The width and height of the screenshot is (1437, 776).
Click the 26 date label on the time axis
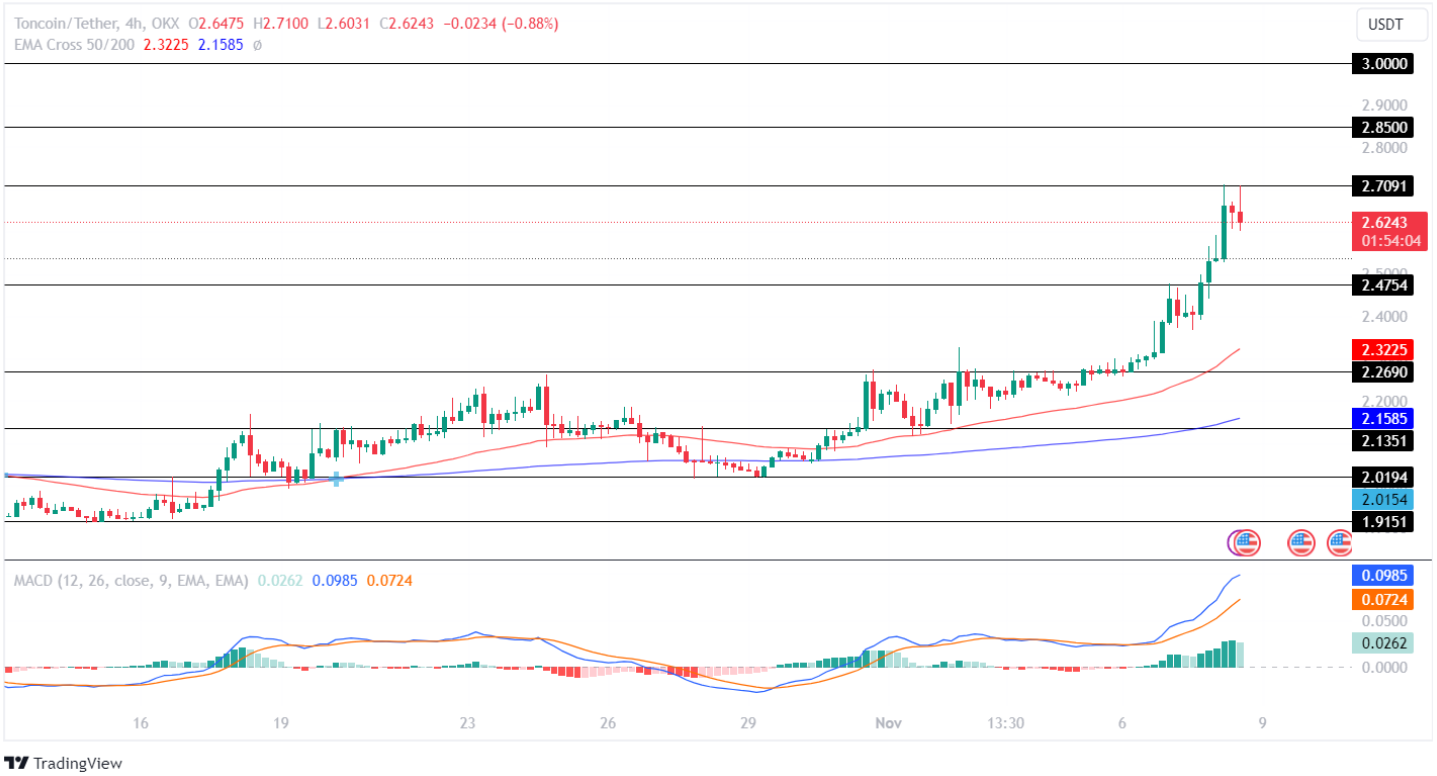(608, 723)
